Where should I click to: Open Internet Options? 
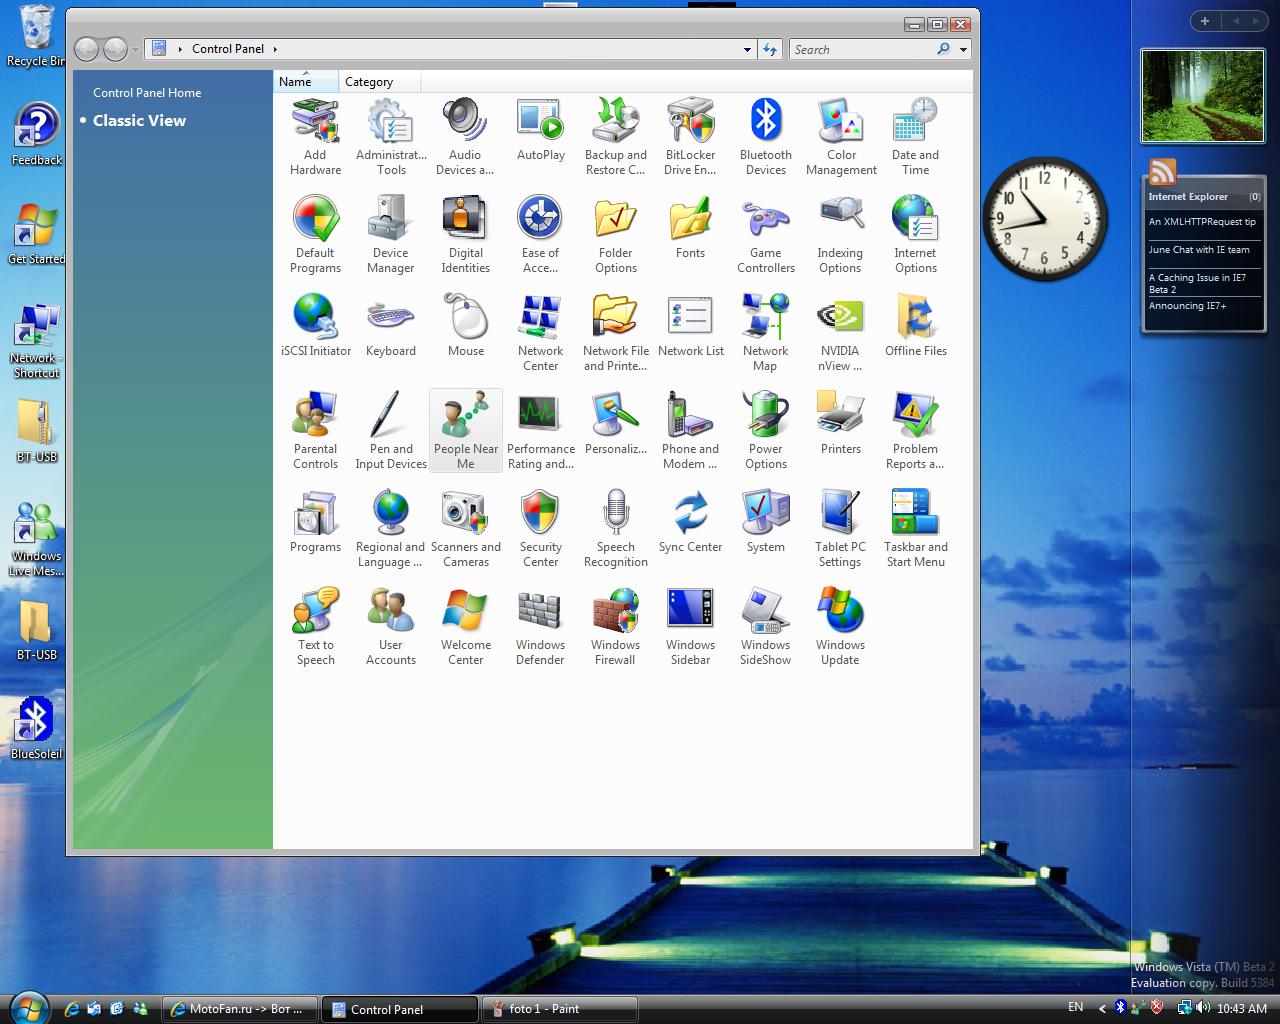click(915, 235)
